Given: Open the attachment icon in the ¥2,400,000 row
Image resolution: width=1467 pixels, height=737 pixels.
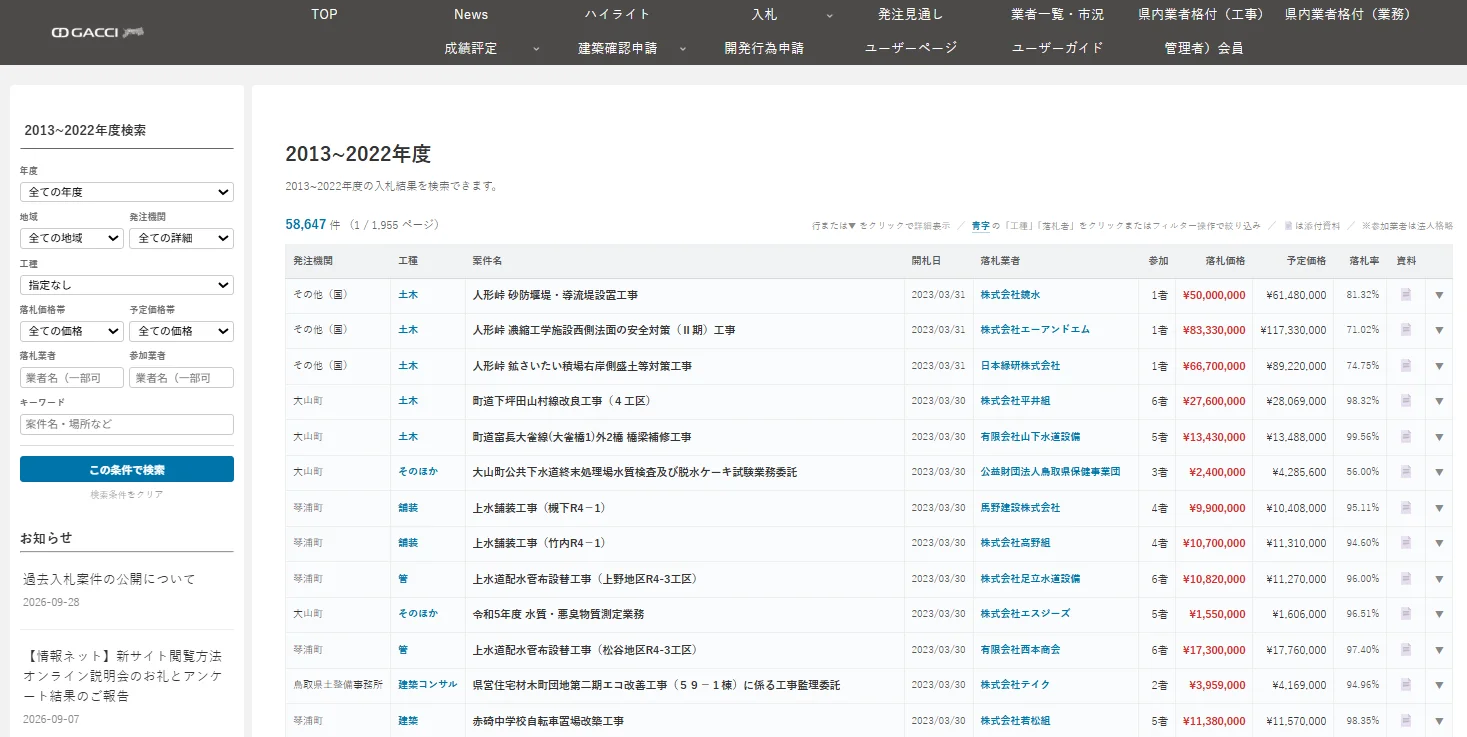Looking at the screenshot, I should [1406, 472].
